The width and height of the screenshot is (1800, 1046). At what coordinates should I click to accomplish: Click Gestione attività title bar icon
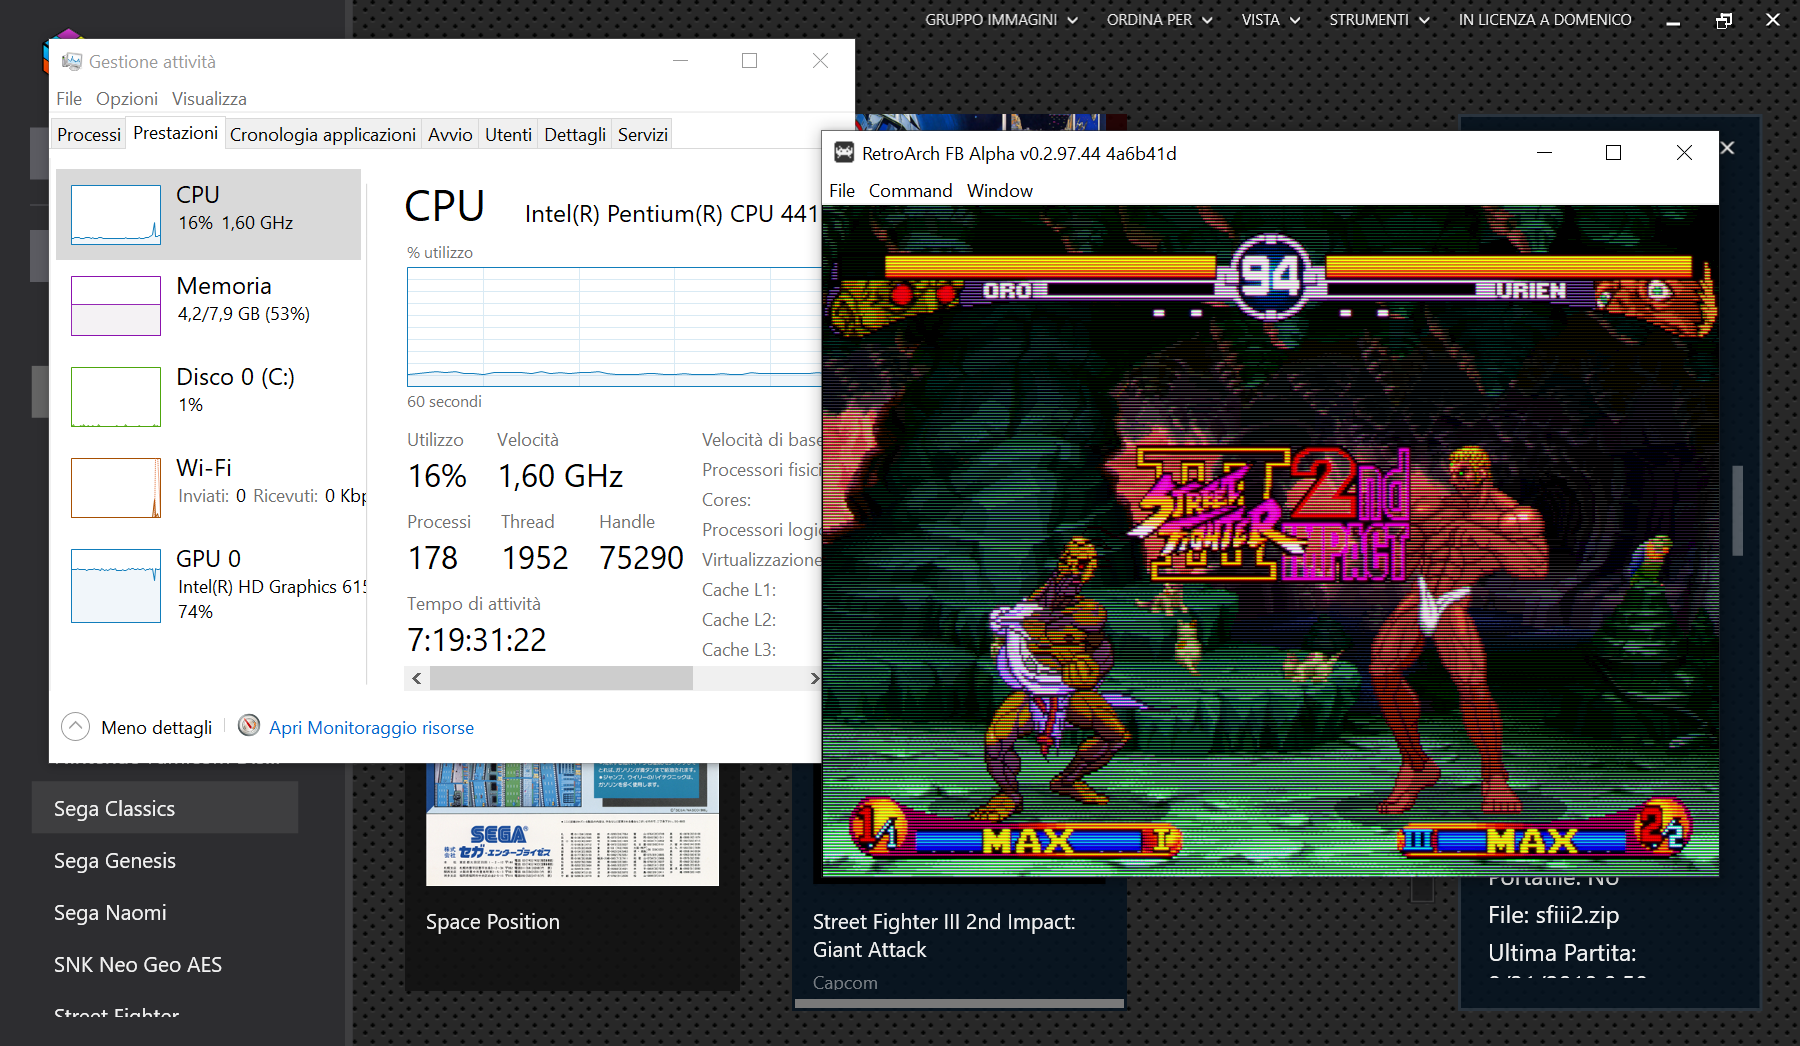[72, 61]
